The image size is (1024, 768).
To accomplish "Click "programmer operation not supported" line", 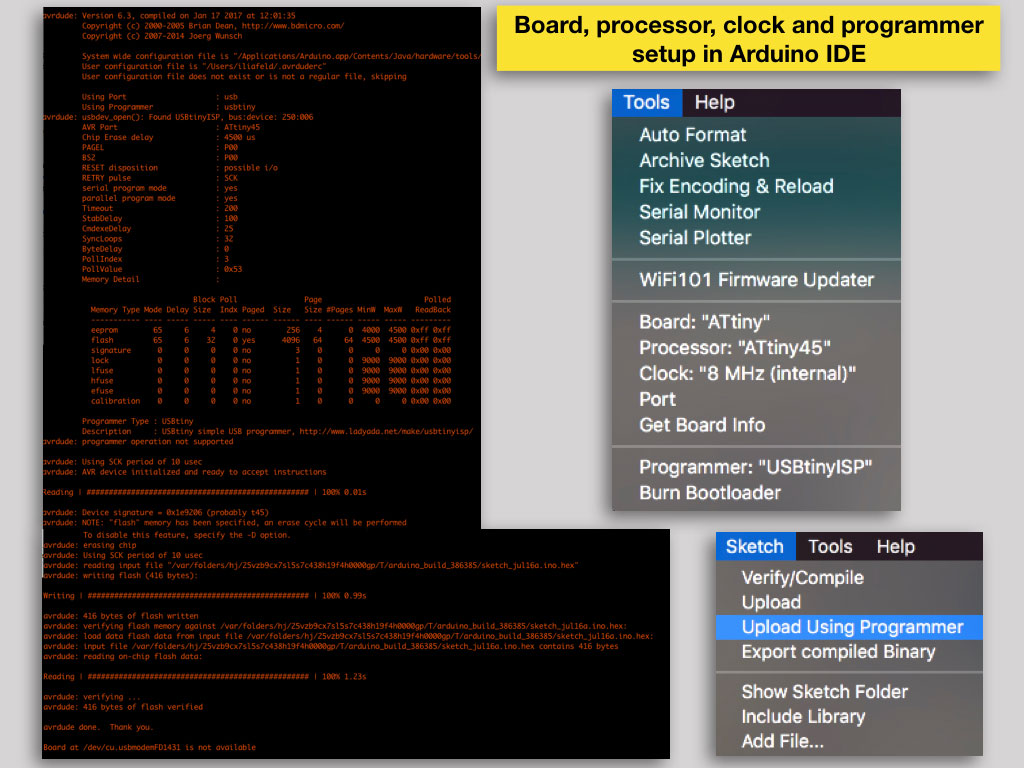I will (x=138, y=442).
